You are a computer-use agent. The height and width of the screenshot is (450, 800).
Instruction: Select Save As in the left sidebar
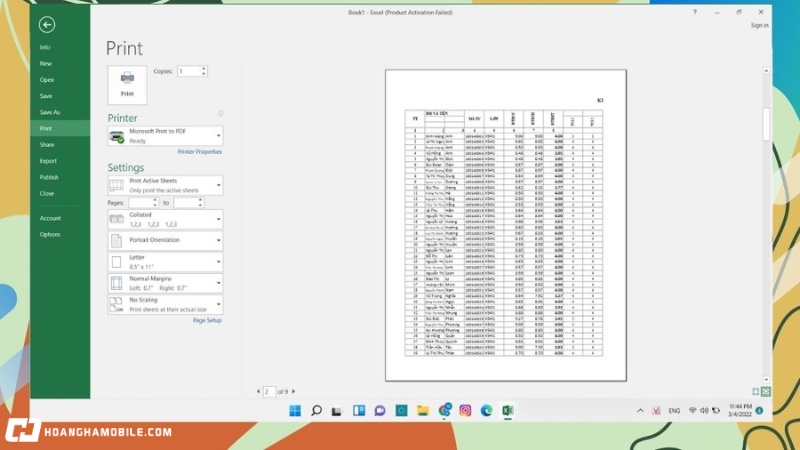click(50, 112)
